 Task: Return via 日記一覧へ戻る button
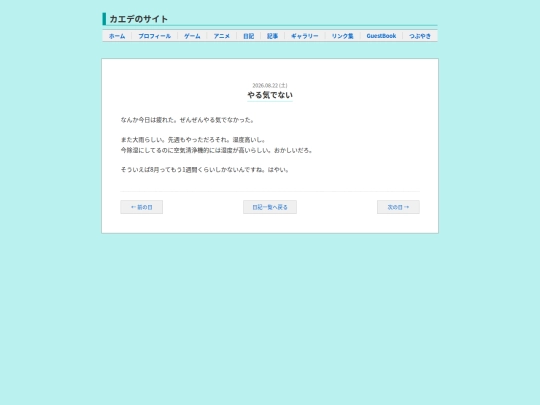click(270, 207)
